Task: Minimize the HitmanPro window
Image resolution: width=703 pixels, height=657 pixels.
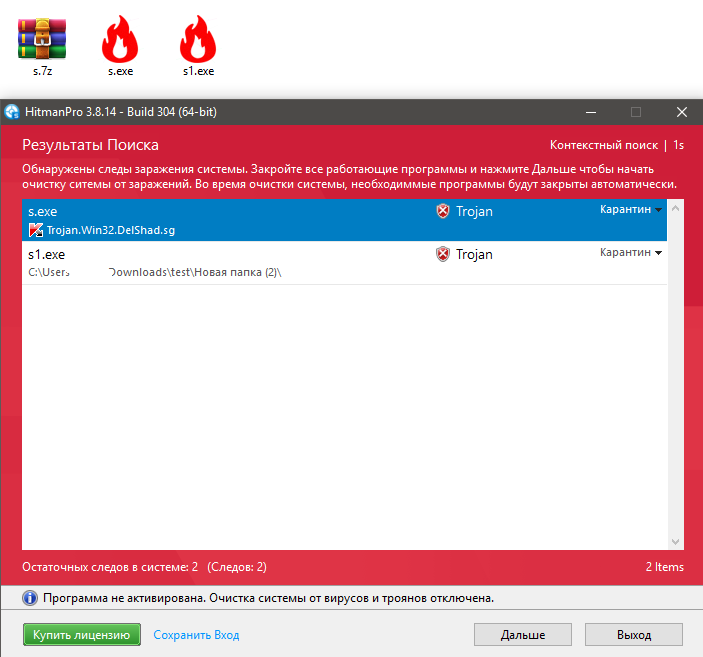Action: coord(591,112)
